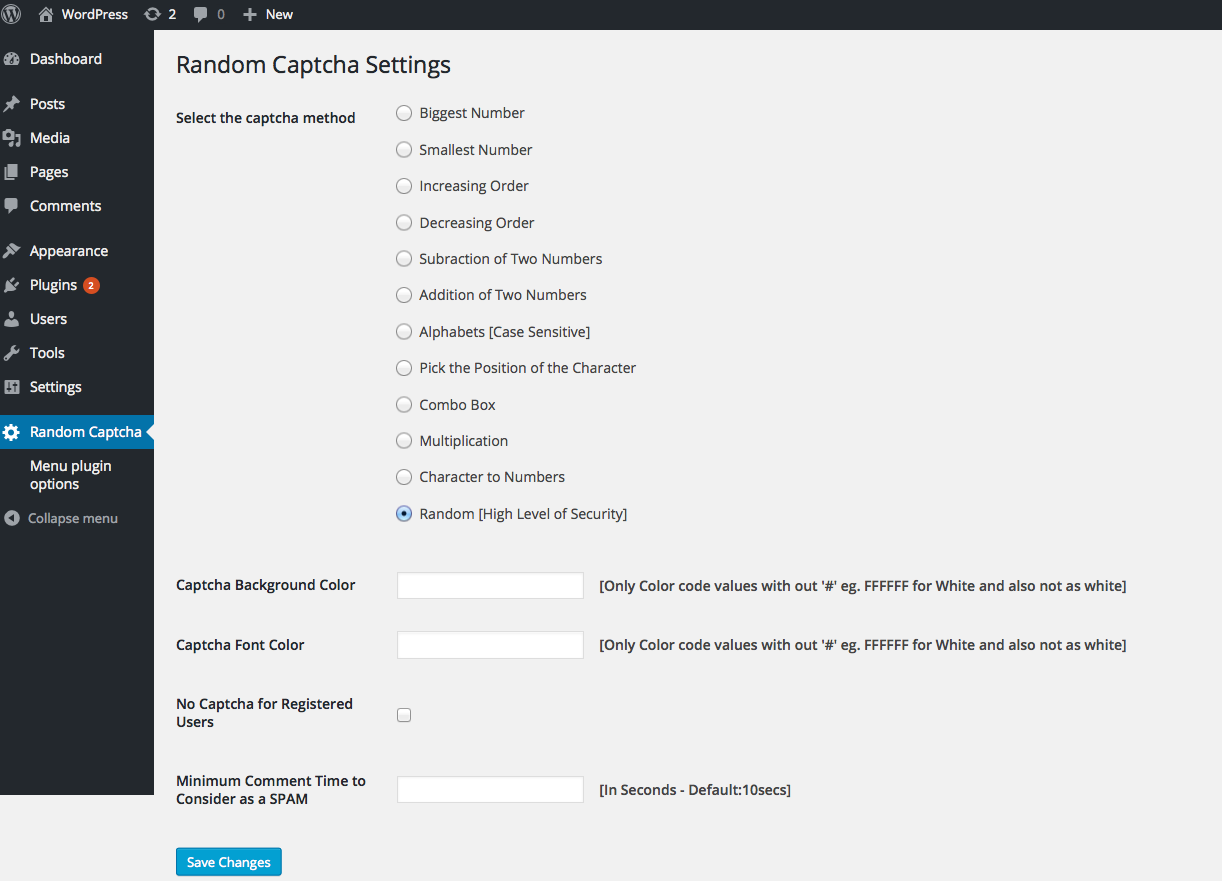This screenshot has height=881, width=1222.
Task: Choose the Increasing Order radio option
Action: click(404, 186)
